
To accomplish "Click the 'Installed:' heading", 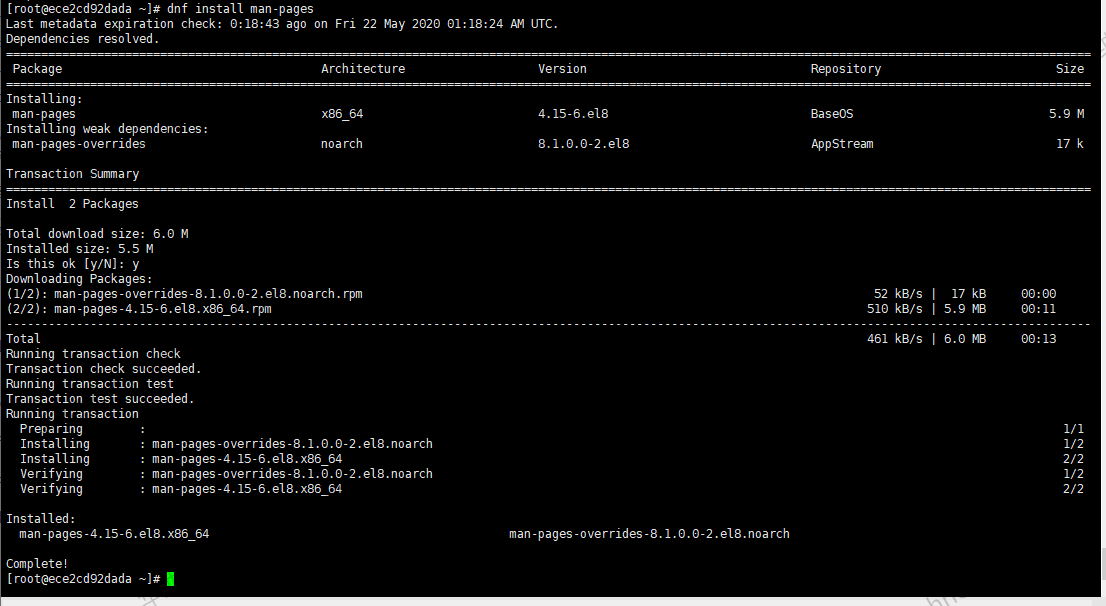I will [x=41, y=519].
